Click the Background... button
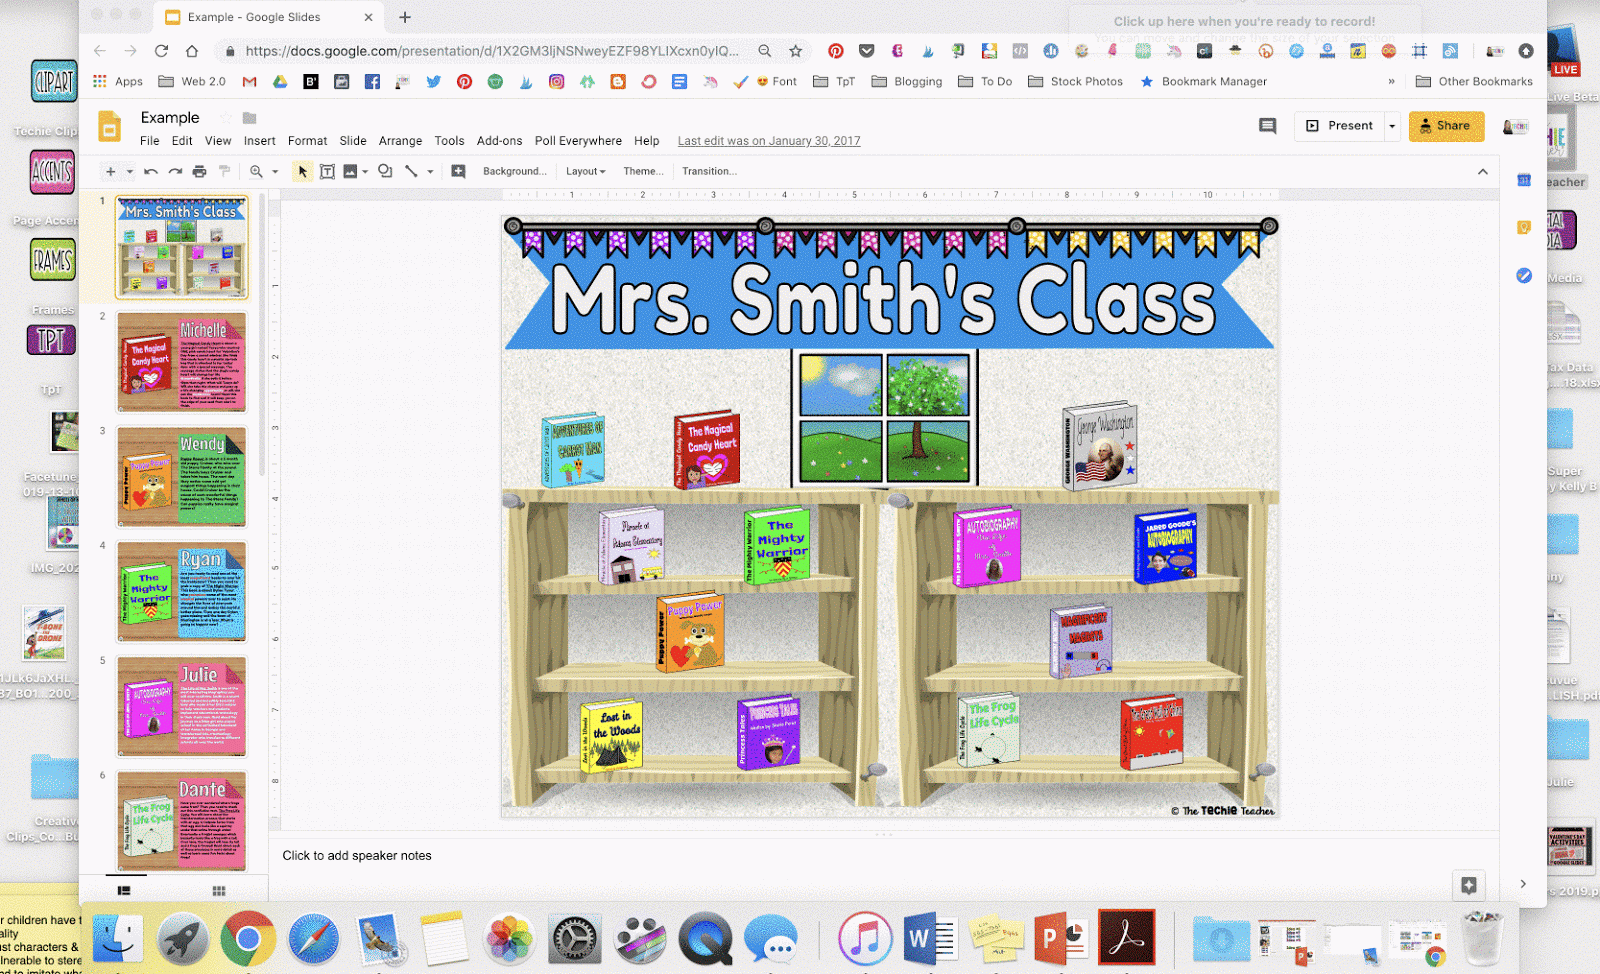Viewport: 1600px width, 974px height. point(515,172)
